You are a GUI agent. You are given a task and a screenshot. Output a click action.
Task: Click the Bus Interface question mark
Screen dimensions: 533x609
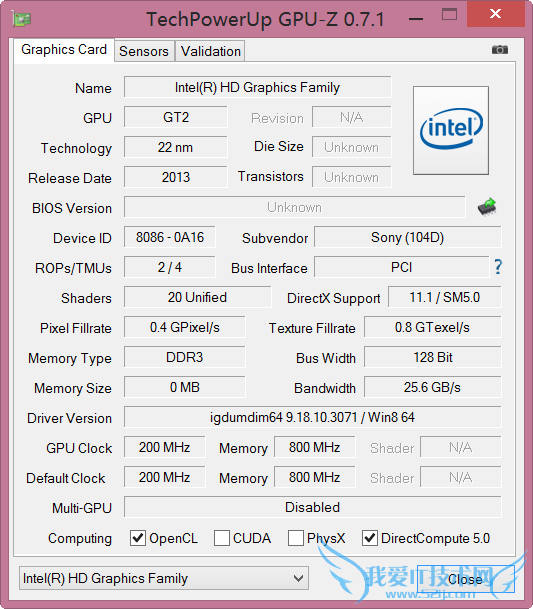(498, 267)
